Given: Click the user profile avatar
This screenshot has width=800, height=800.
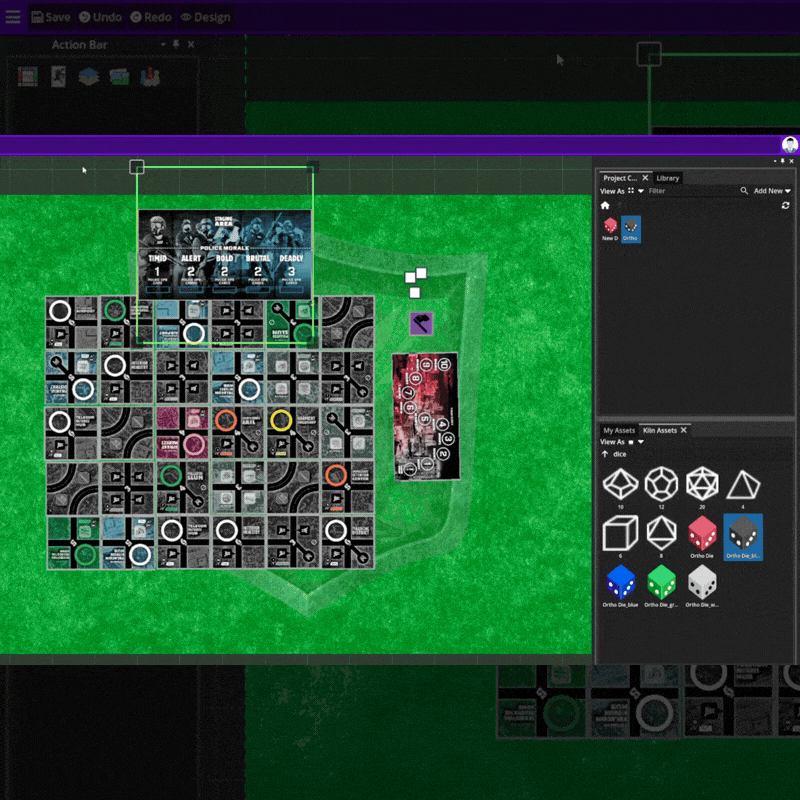Looking at the screenshot, I should pyautogui.click(x=789, y=145).
